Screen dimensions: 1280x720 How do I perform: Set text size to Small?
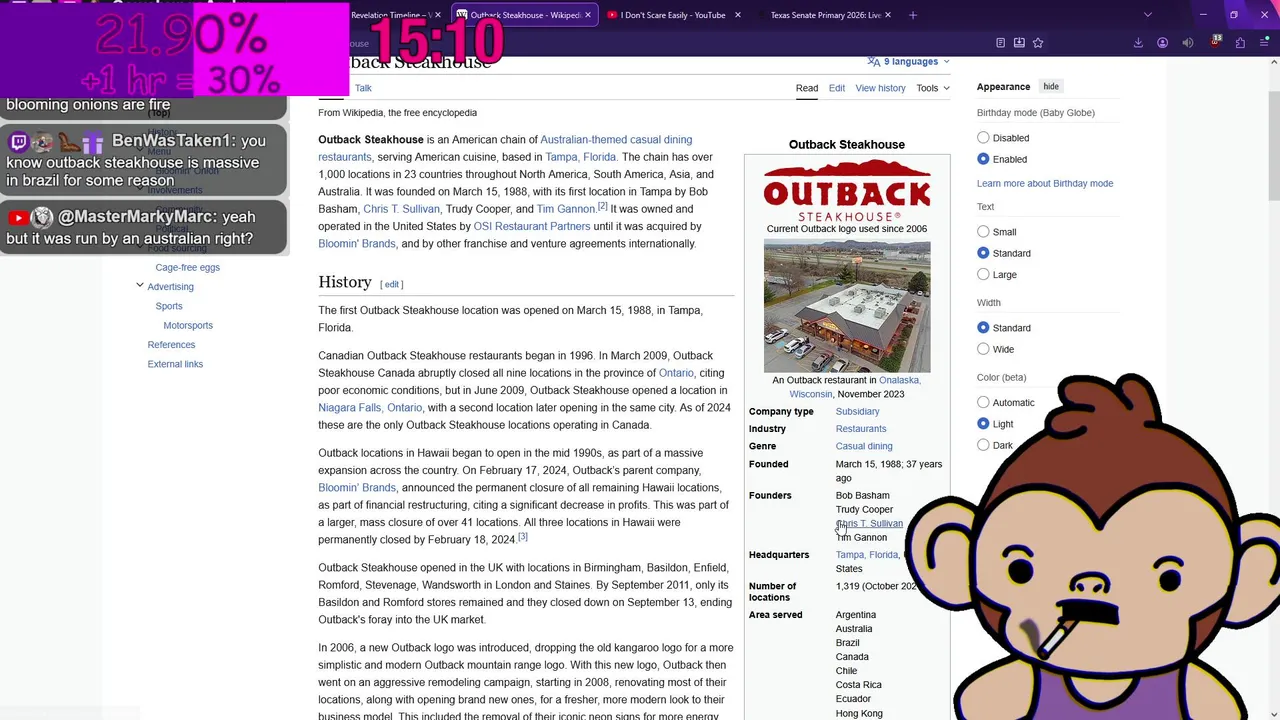click(x=983, y=232)
